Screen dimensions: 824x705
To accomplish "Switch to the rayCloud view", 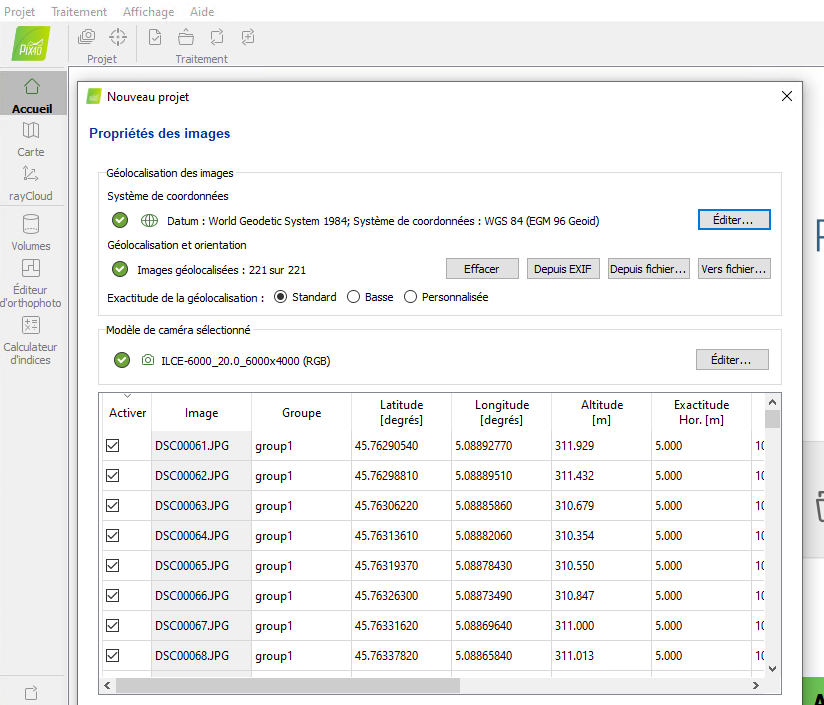I will point(31,182).
